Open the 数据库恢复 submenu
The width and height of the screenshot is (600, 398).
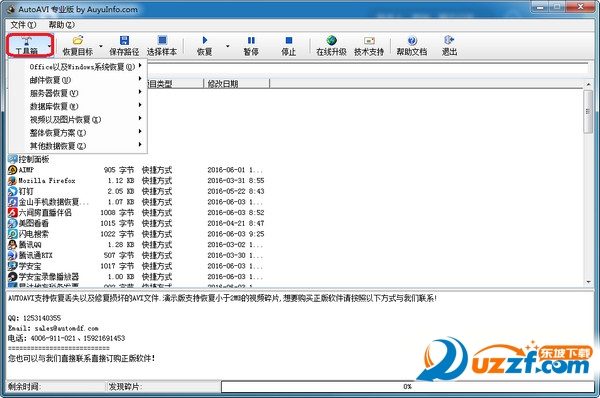78,106
